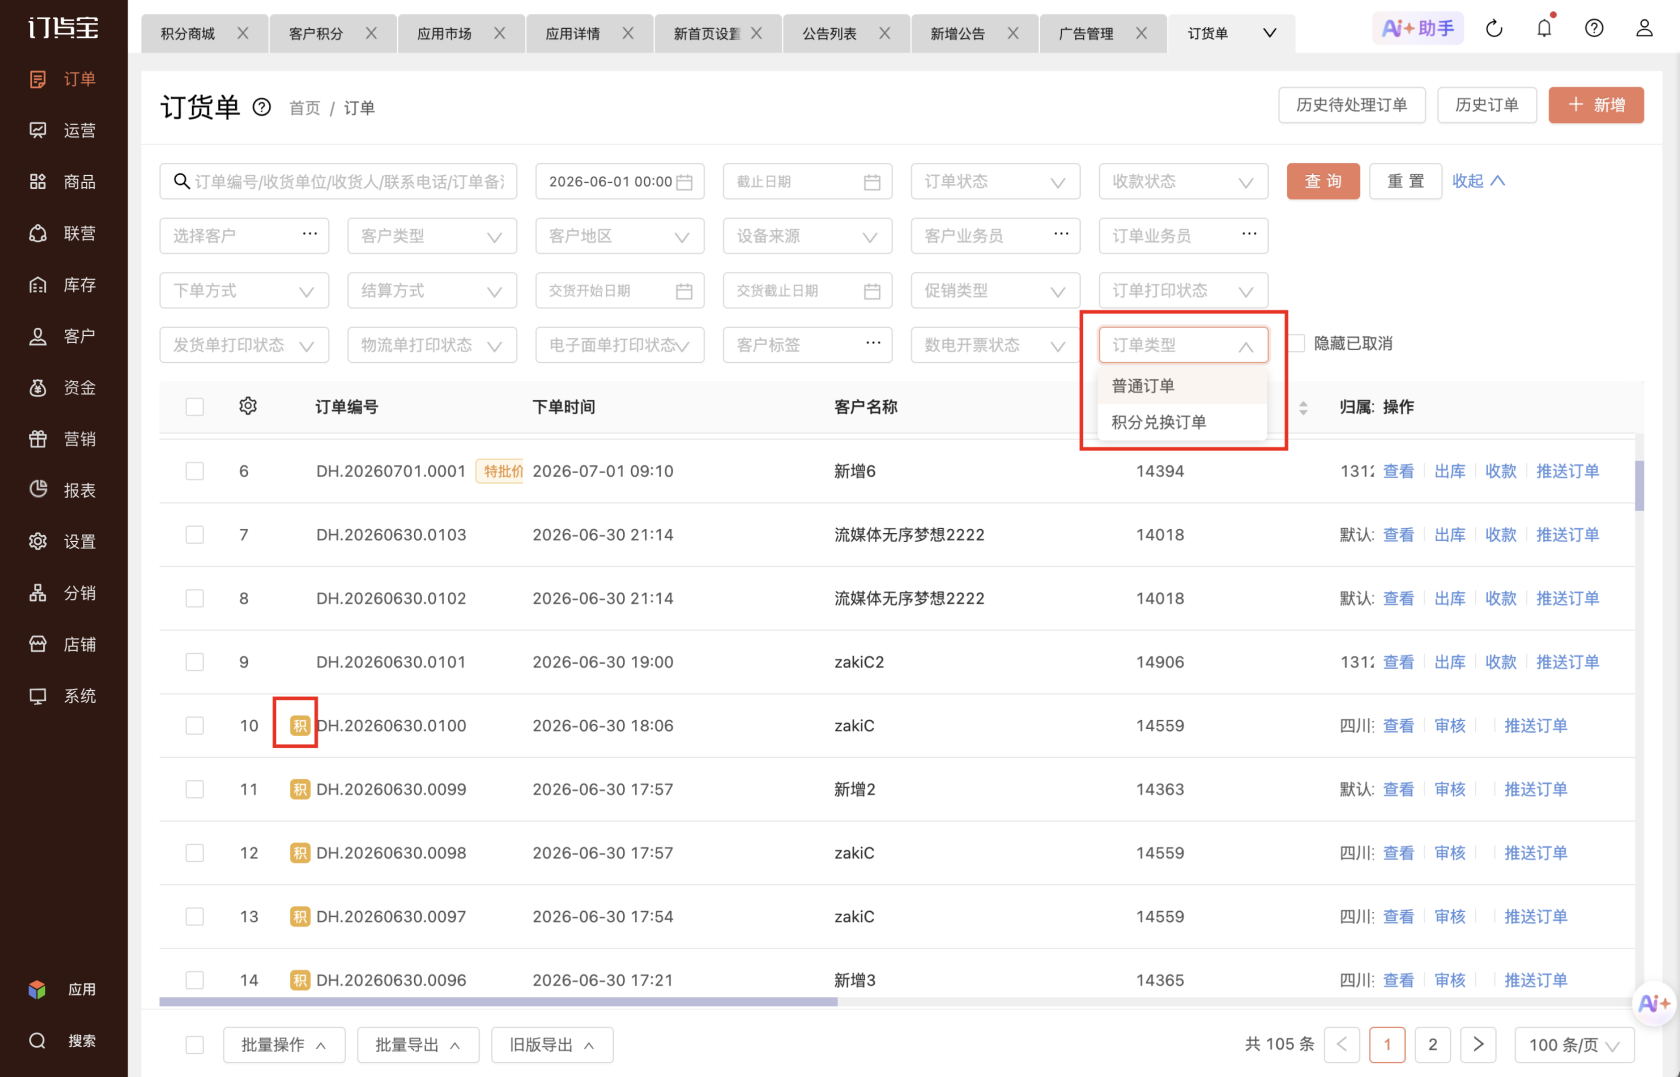
Task: Expand the 订单状态 dropdown
Action: point(995,181)
